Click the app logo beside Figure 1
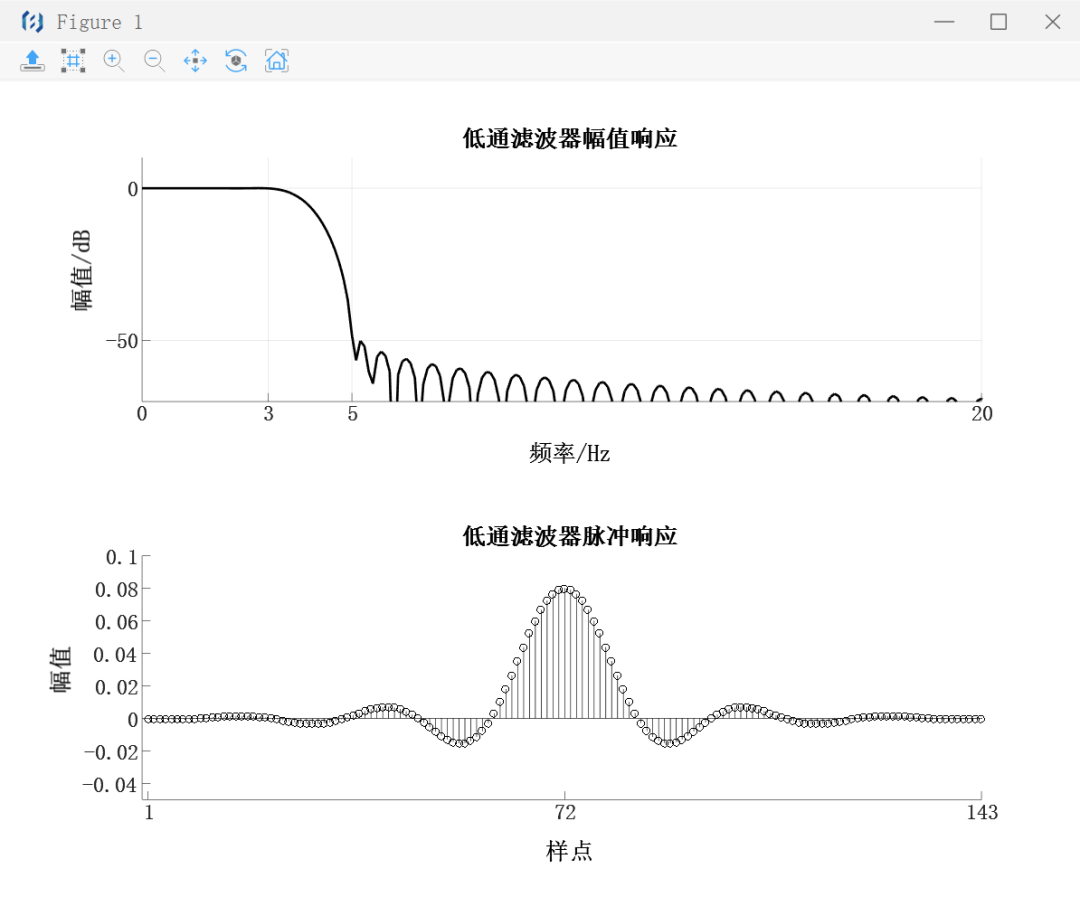 point(33,22)
